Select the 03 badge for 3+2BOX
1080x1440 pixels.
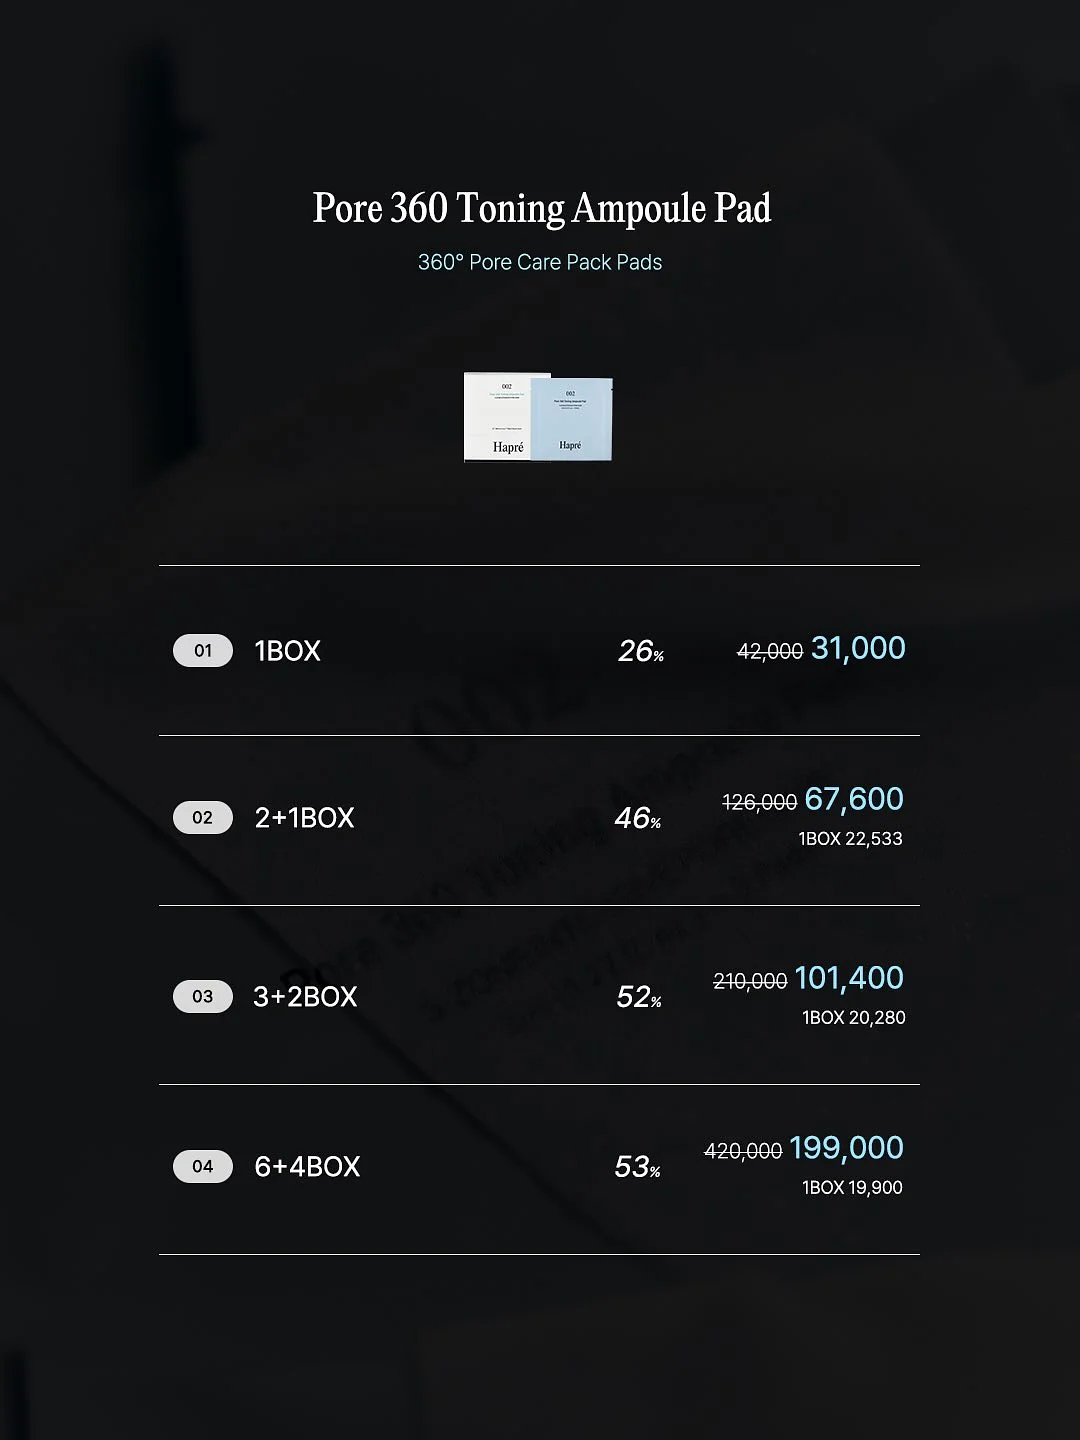pos(203,997)
